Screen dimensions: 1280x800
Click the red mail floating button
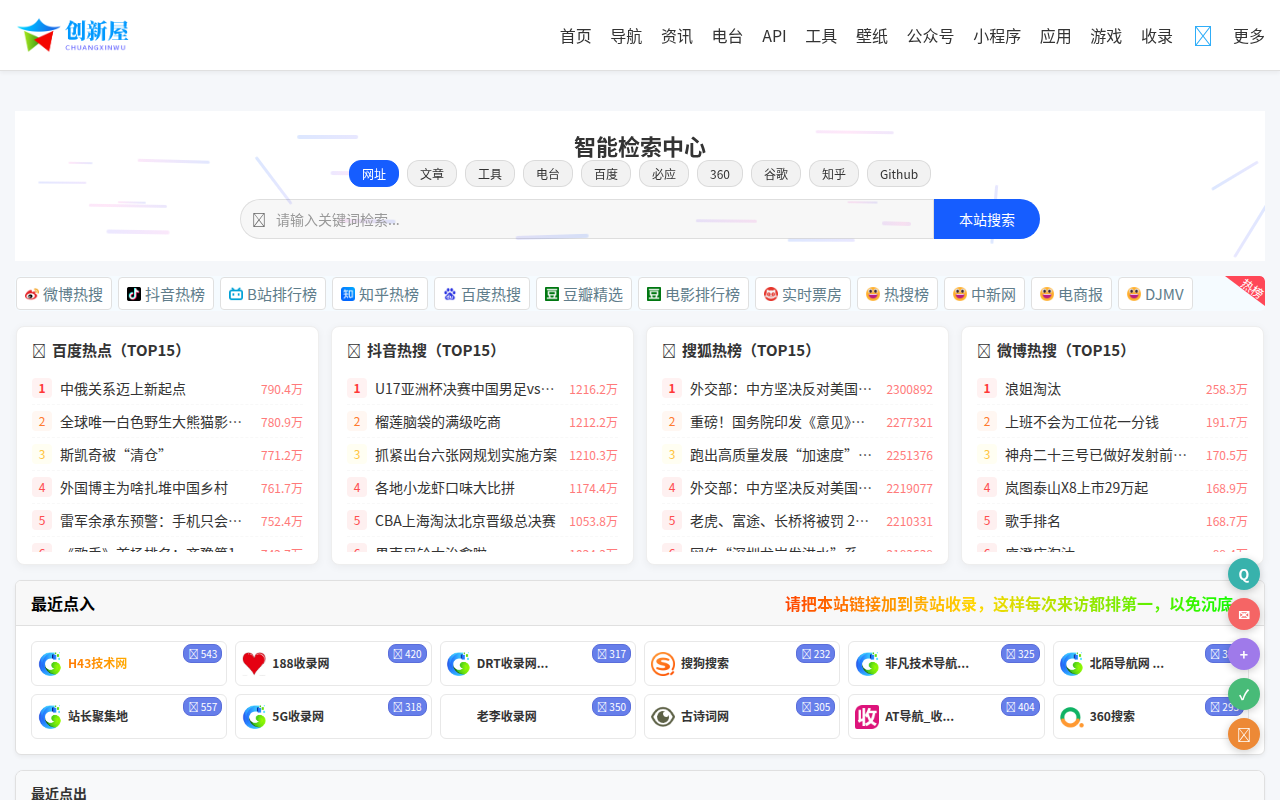[x=1244, y=614]
